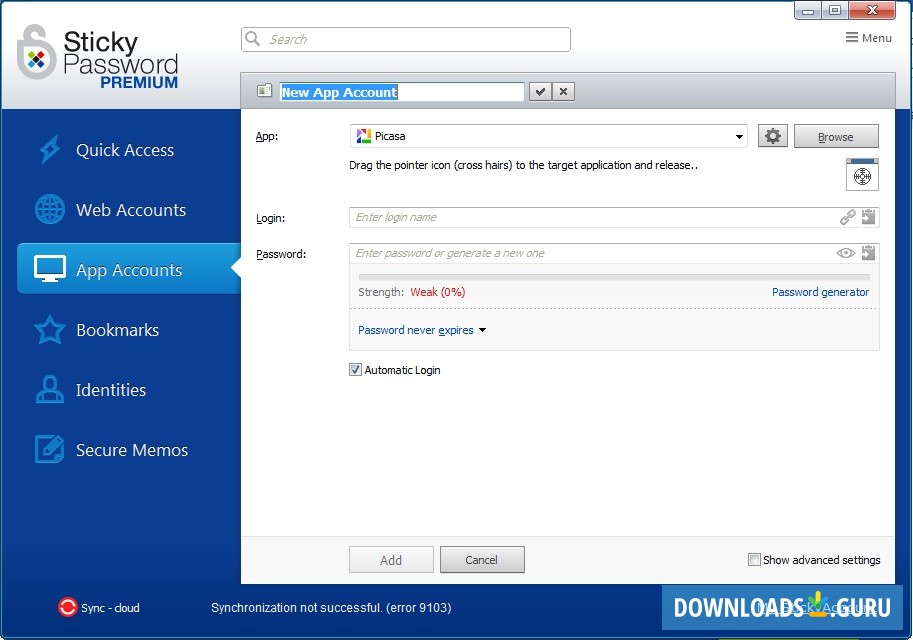Viewport: 913px width, 640px height.
Task: Click the clipboard icon in the Login field
Action: pos(868,217)
